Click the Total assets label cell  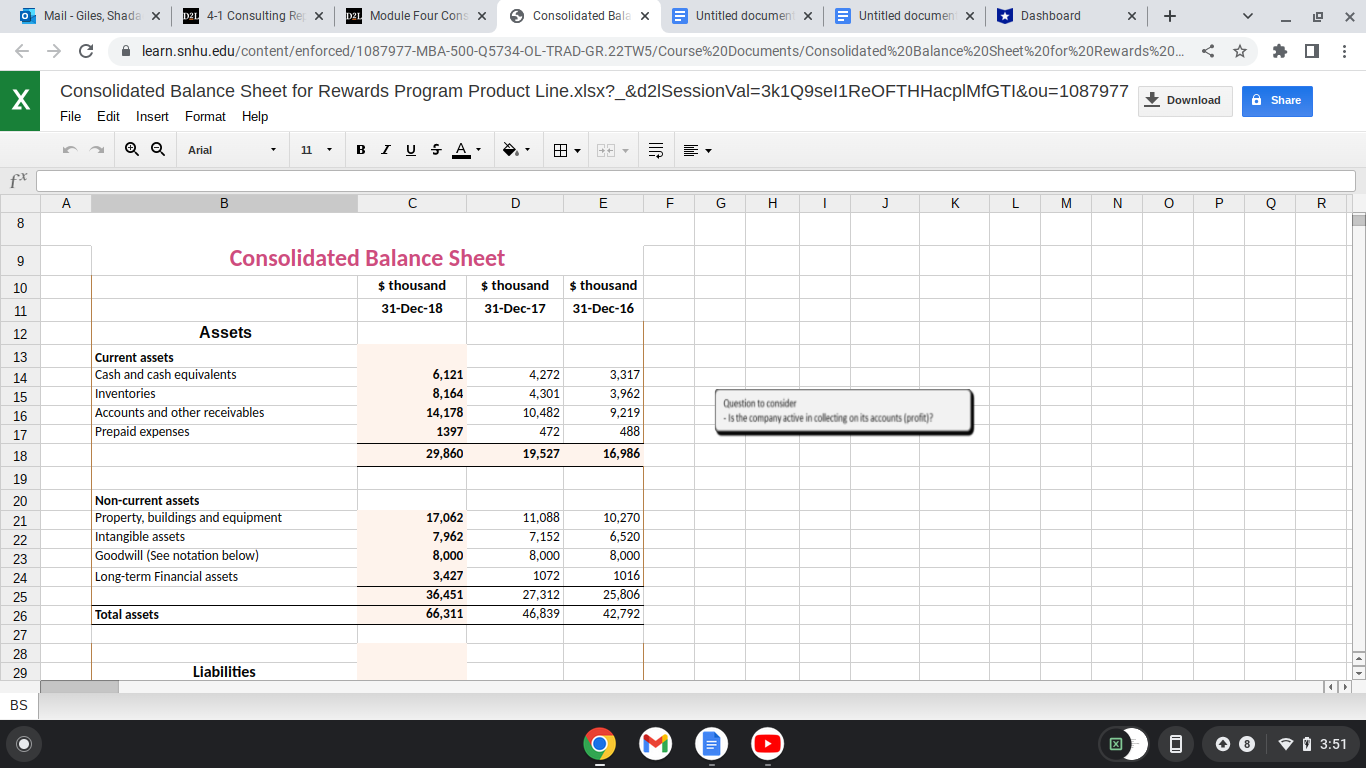coord(224,615)
